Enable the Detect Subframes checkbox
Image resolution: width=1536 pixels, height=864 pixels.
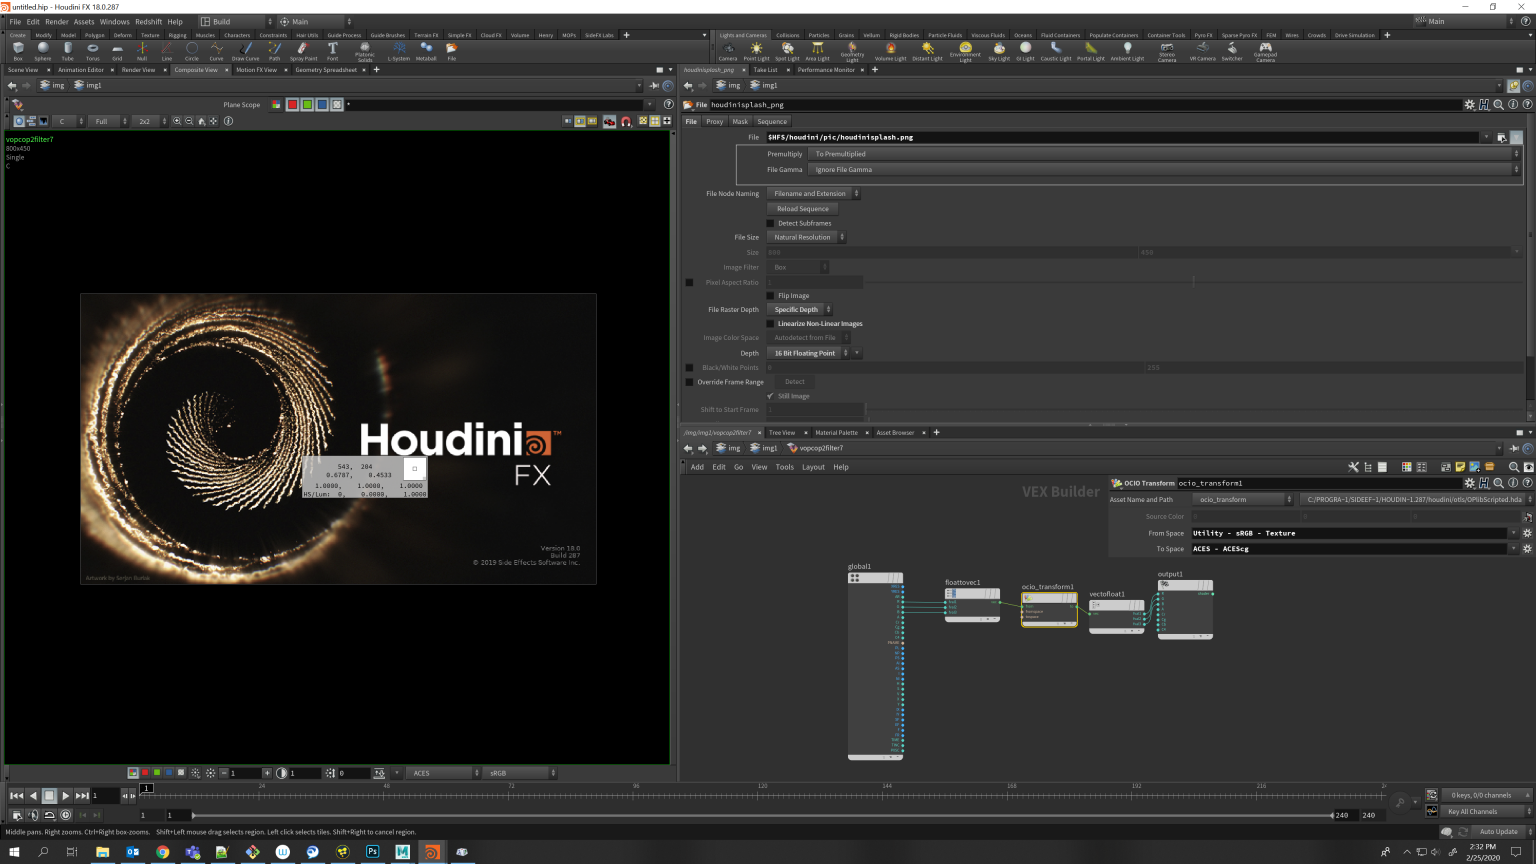tap(771, 223)
